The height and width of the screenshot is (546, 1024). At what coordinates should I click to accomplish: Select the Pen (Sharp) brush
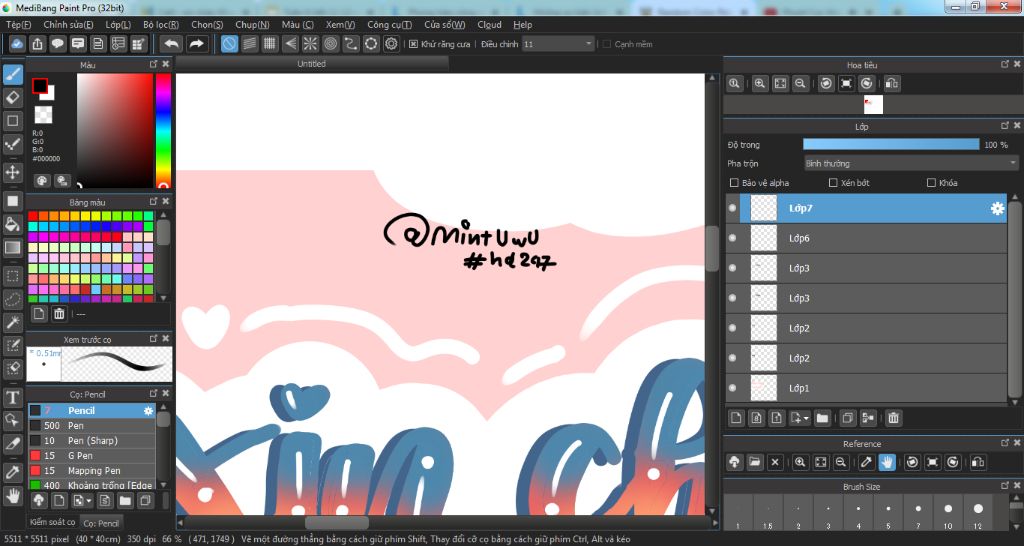(91, 440)
